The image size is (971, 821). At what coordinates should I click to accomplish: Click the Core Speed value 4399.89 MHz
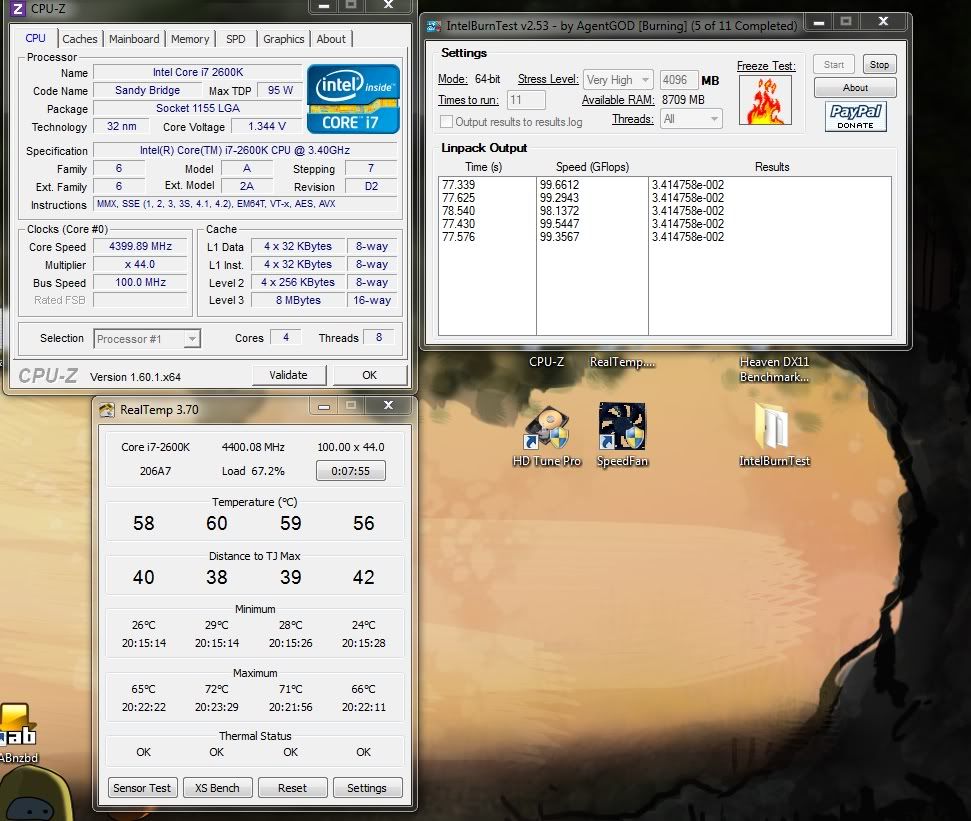coord(141,246)
